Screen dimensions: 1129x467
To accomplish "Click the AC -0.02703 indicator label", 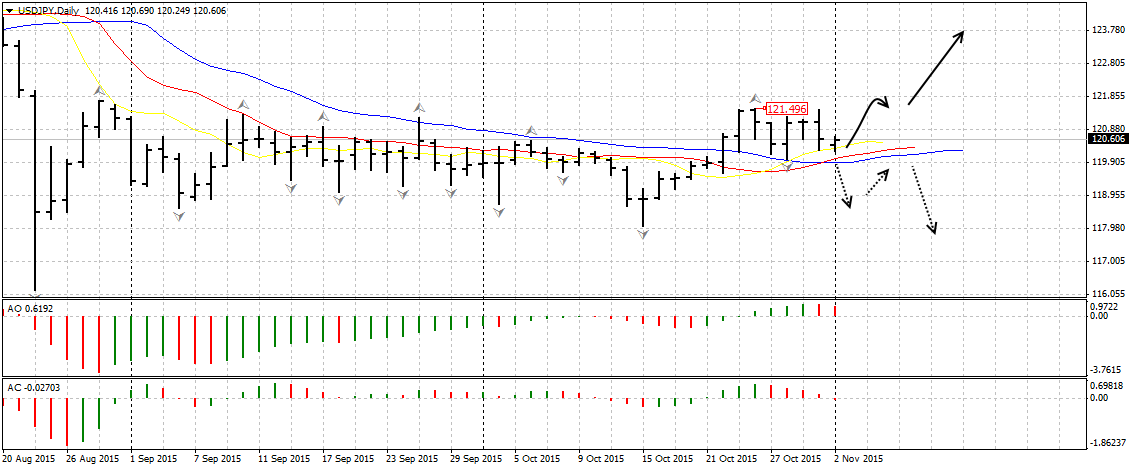I will (32, 385).
